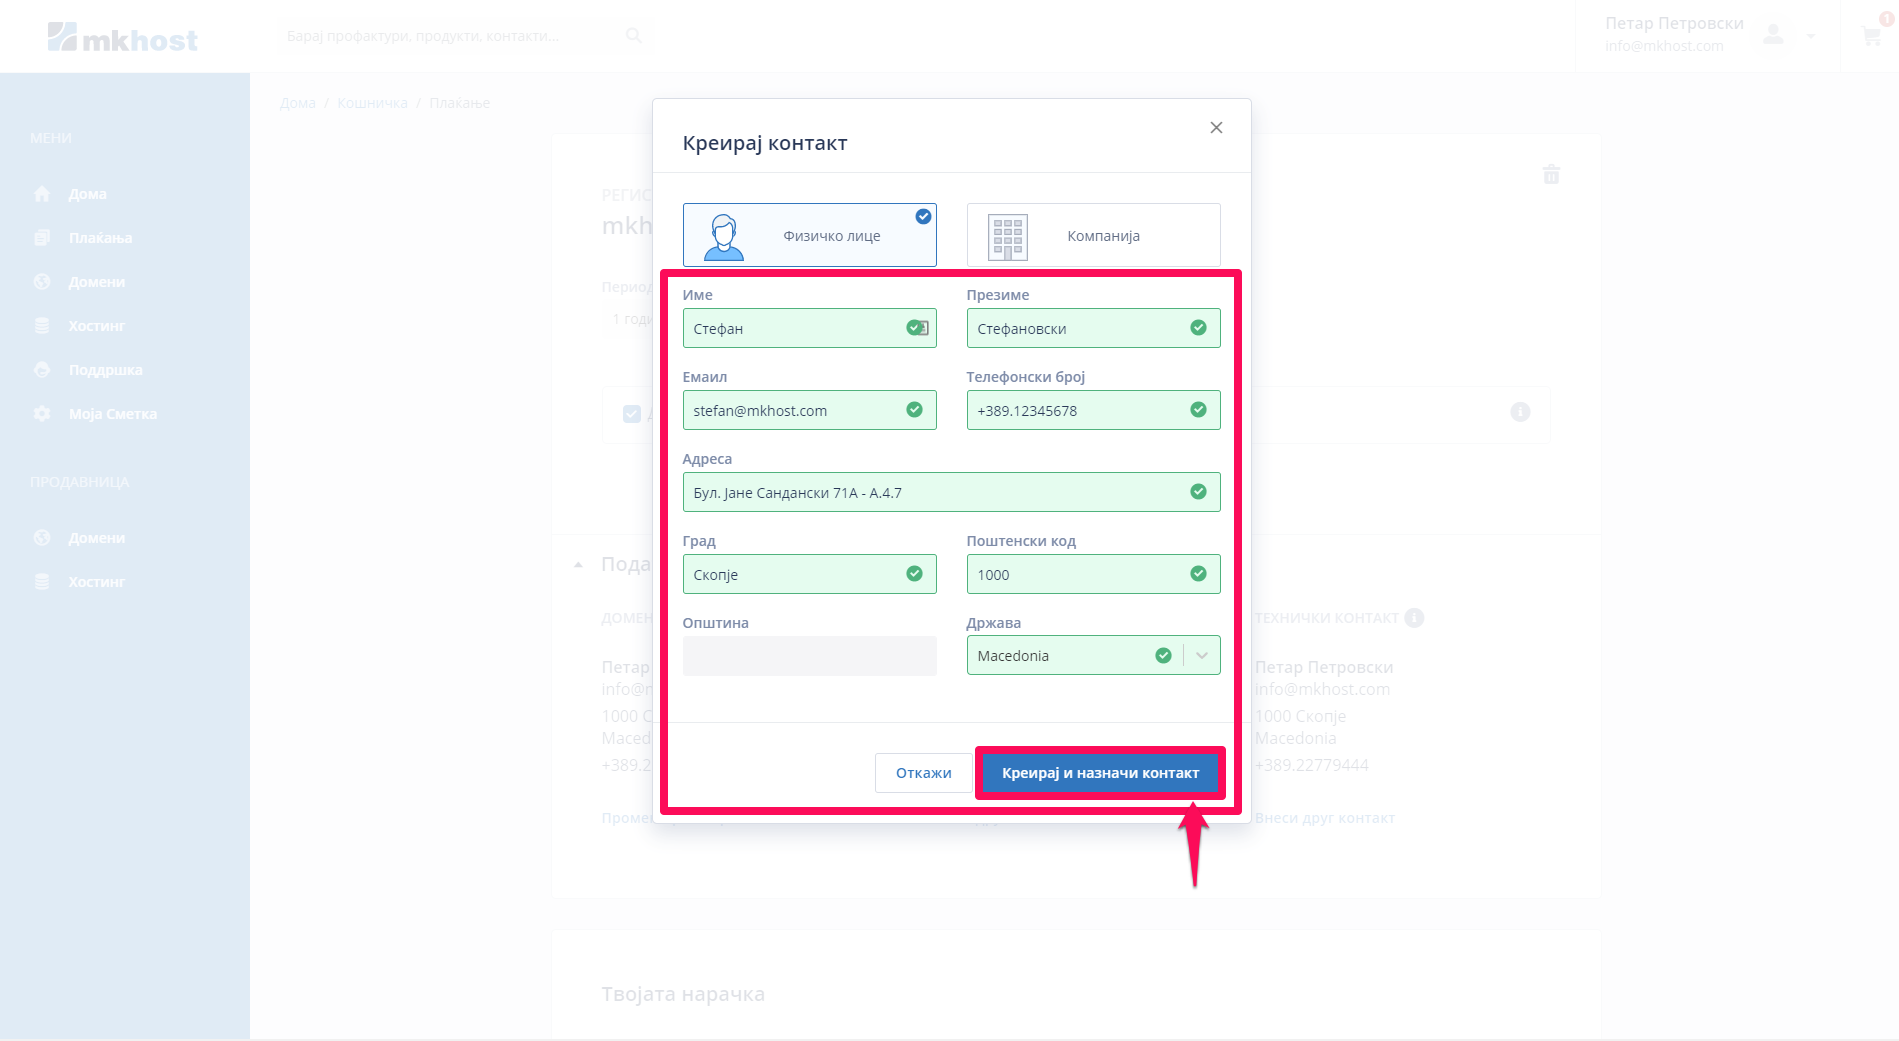Click the search magnifier icon
This screenshot has height=1041, width=1899.
[633, 36]
